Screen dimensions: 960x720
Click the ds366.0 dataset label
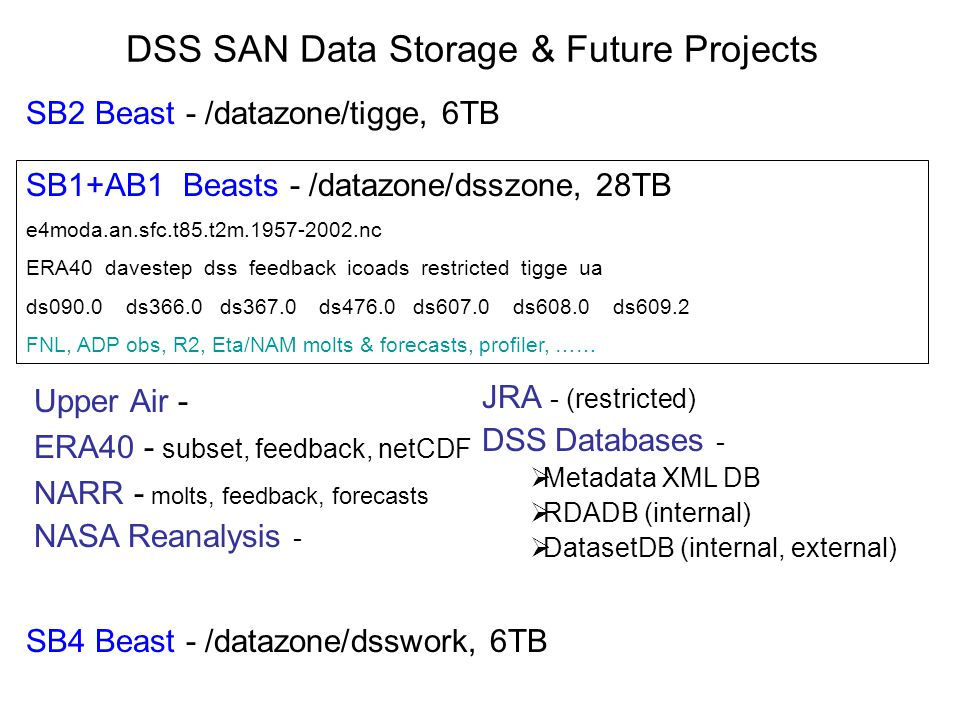click(164, 307)
